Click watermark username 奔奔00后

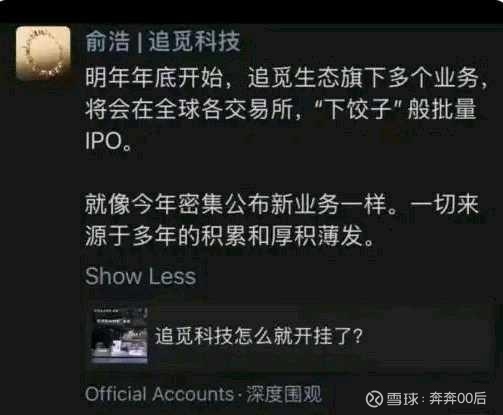(x=458, y=399)
